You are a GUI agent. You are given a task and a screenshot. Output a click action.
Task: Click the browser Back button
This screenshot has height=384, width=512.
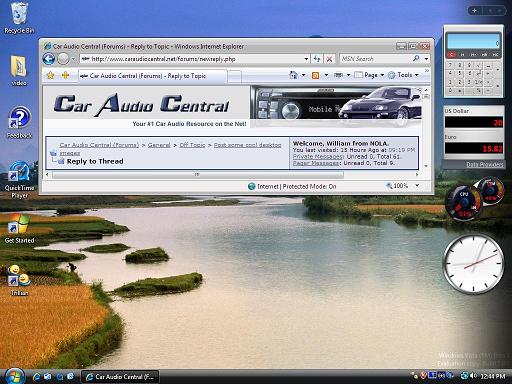click(49, 59)
